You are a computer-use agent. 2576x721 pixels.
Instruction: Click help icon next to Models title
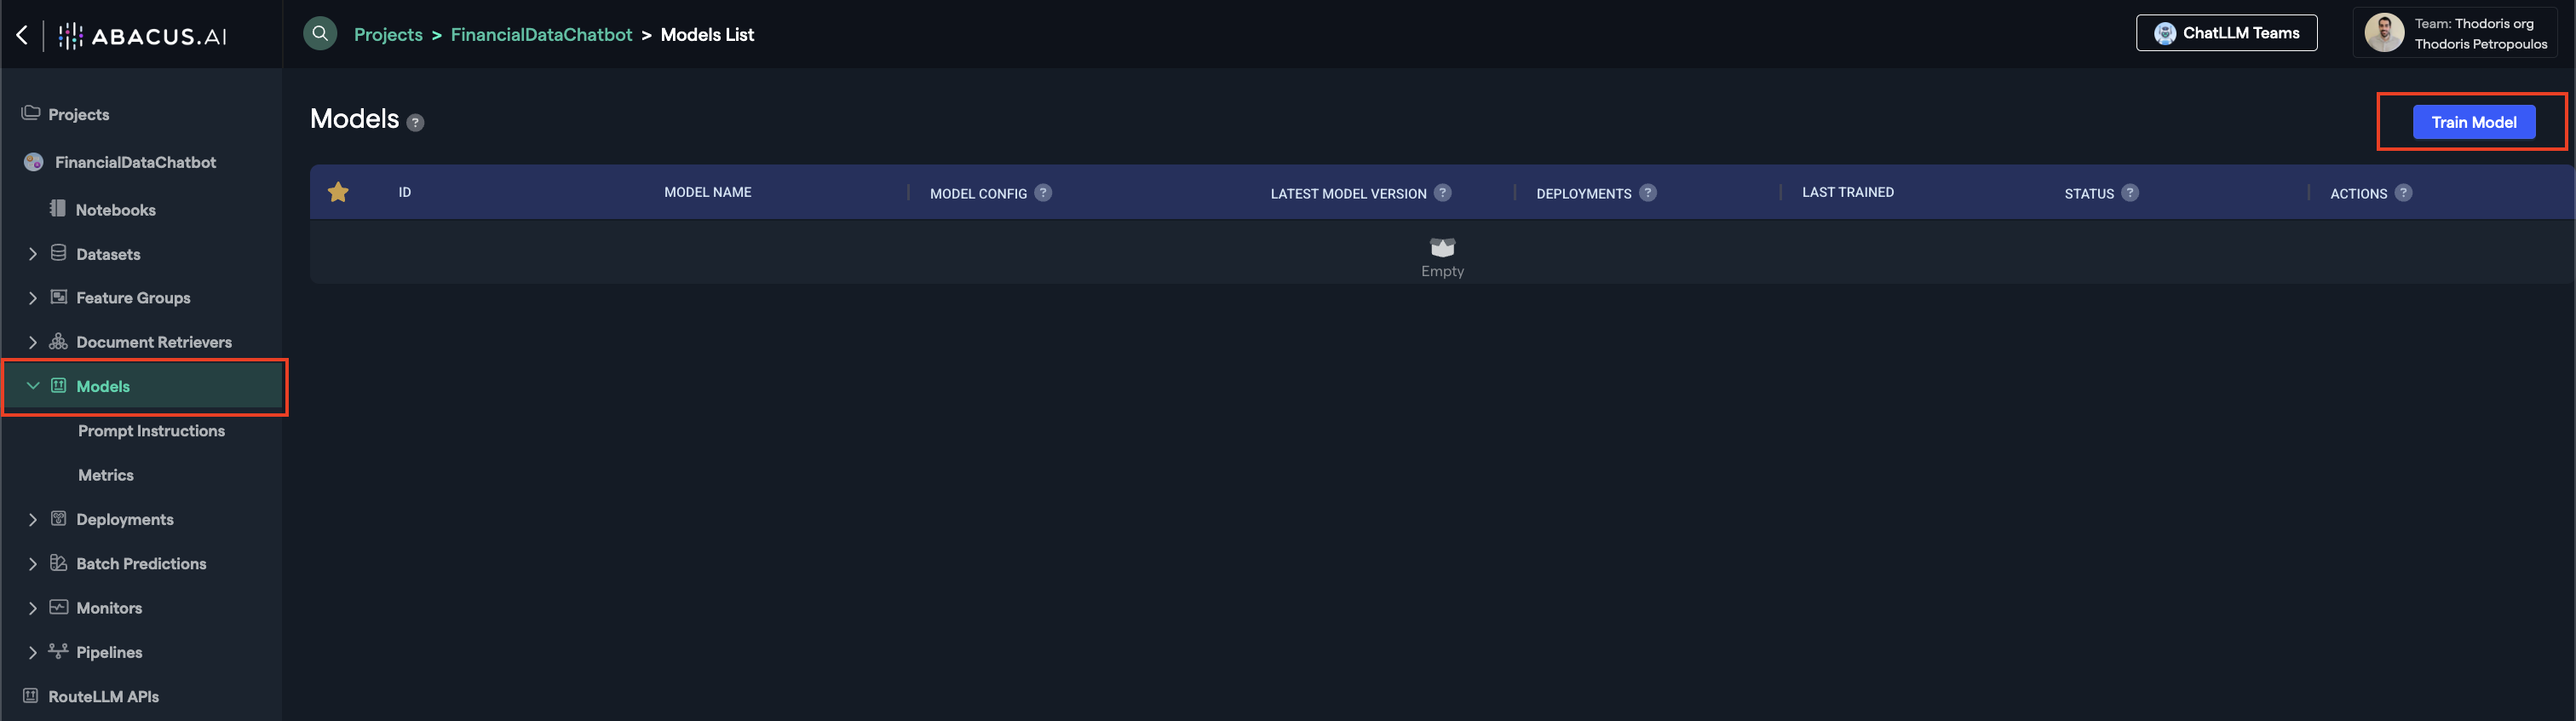416,123
